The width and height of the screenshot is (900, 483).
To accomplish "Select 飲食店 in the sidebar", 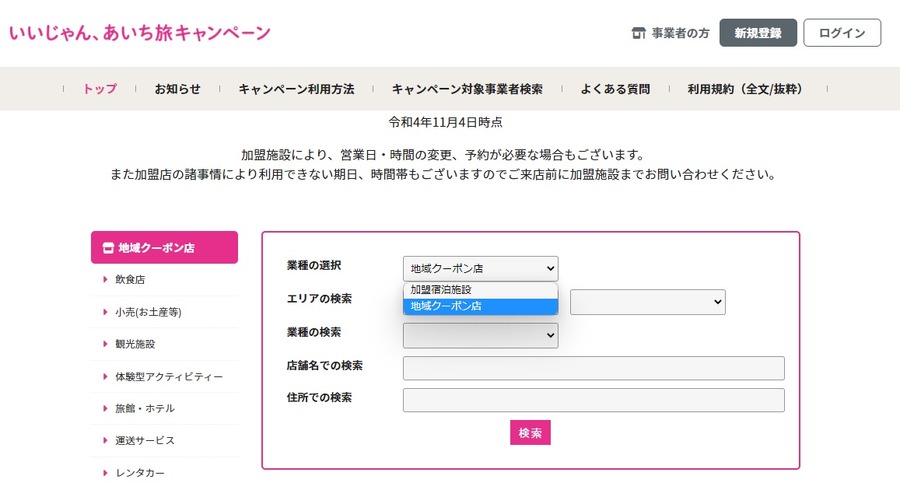I will coord(130,280).
